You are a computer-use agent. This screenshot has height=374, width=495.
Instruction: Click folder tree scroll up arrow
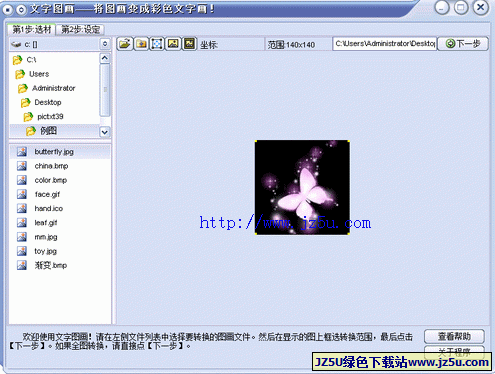tap(105, 58)
